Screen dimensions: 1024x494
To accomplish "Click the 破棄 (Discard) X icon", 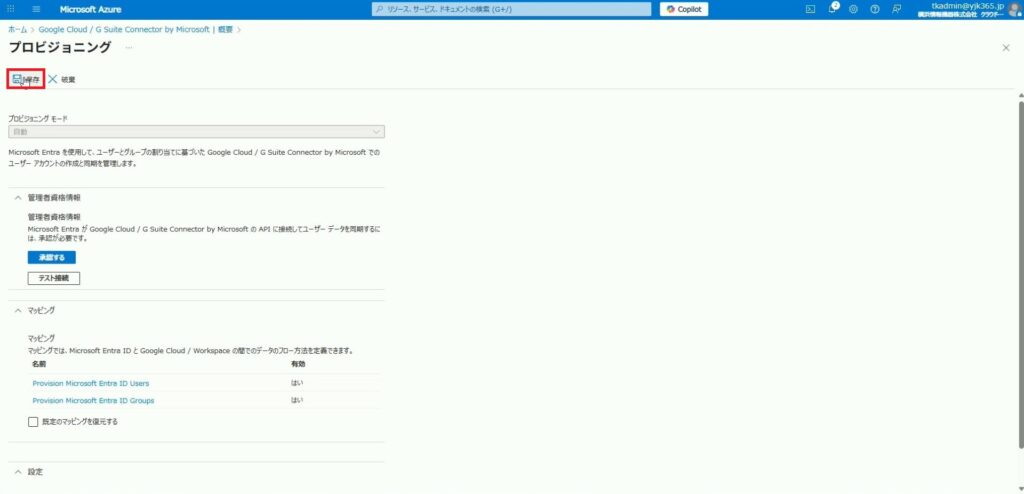I will click(53, 79).
